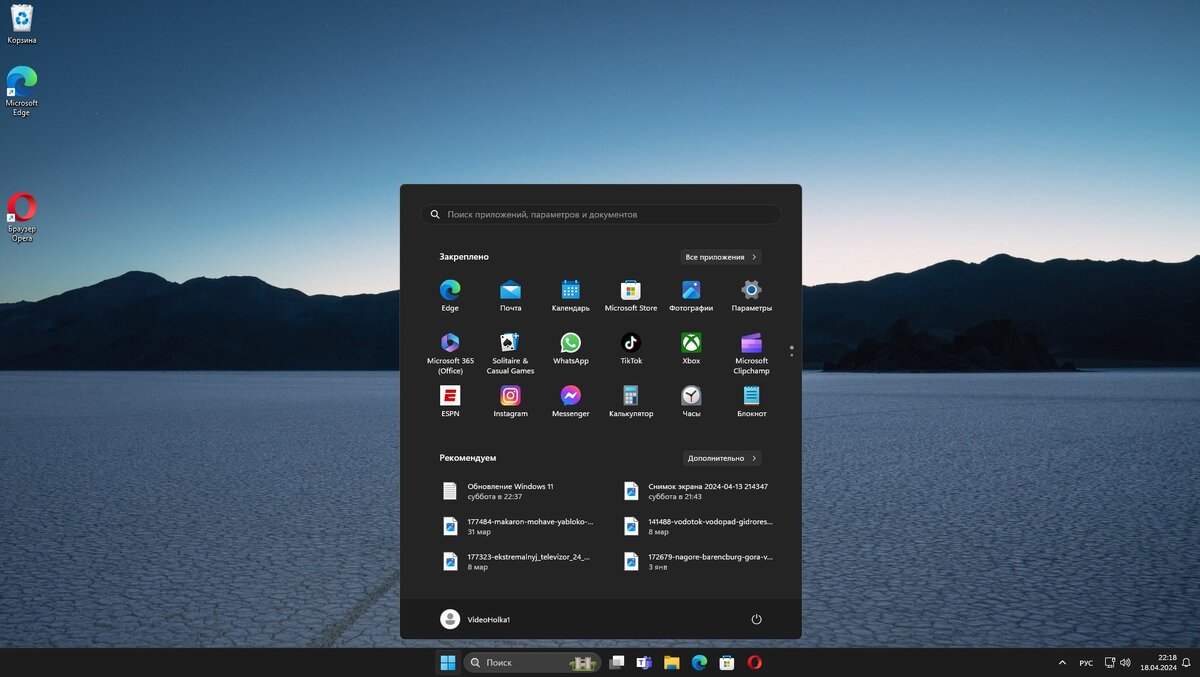The height and width of the screenshot is (677, 1200).
Task: Open the Фотографии app
Action: click(x=691, y=296)
